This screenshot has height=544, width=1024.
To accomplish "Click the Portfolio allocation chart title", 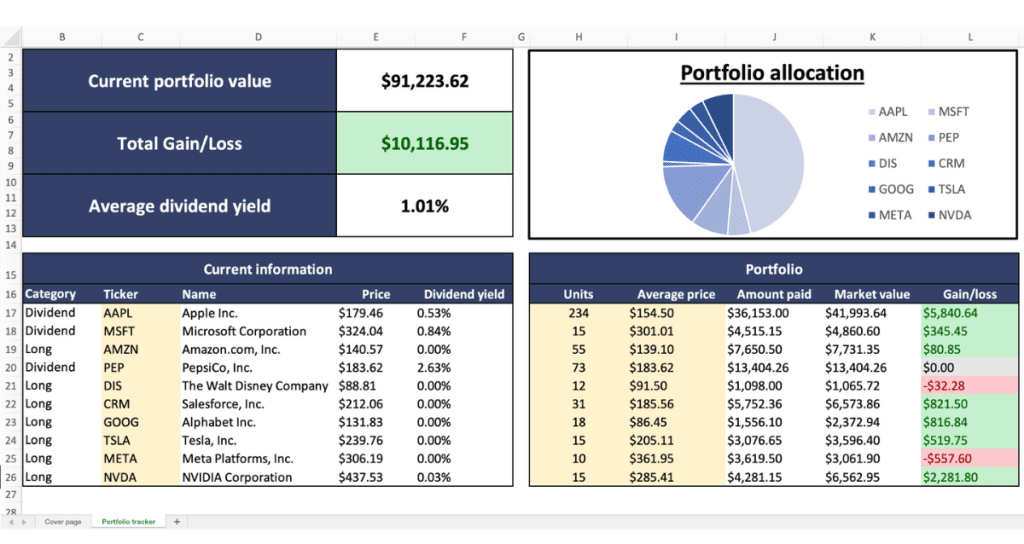I will click(x=771, y=73).
